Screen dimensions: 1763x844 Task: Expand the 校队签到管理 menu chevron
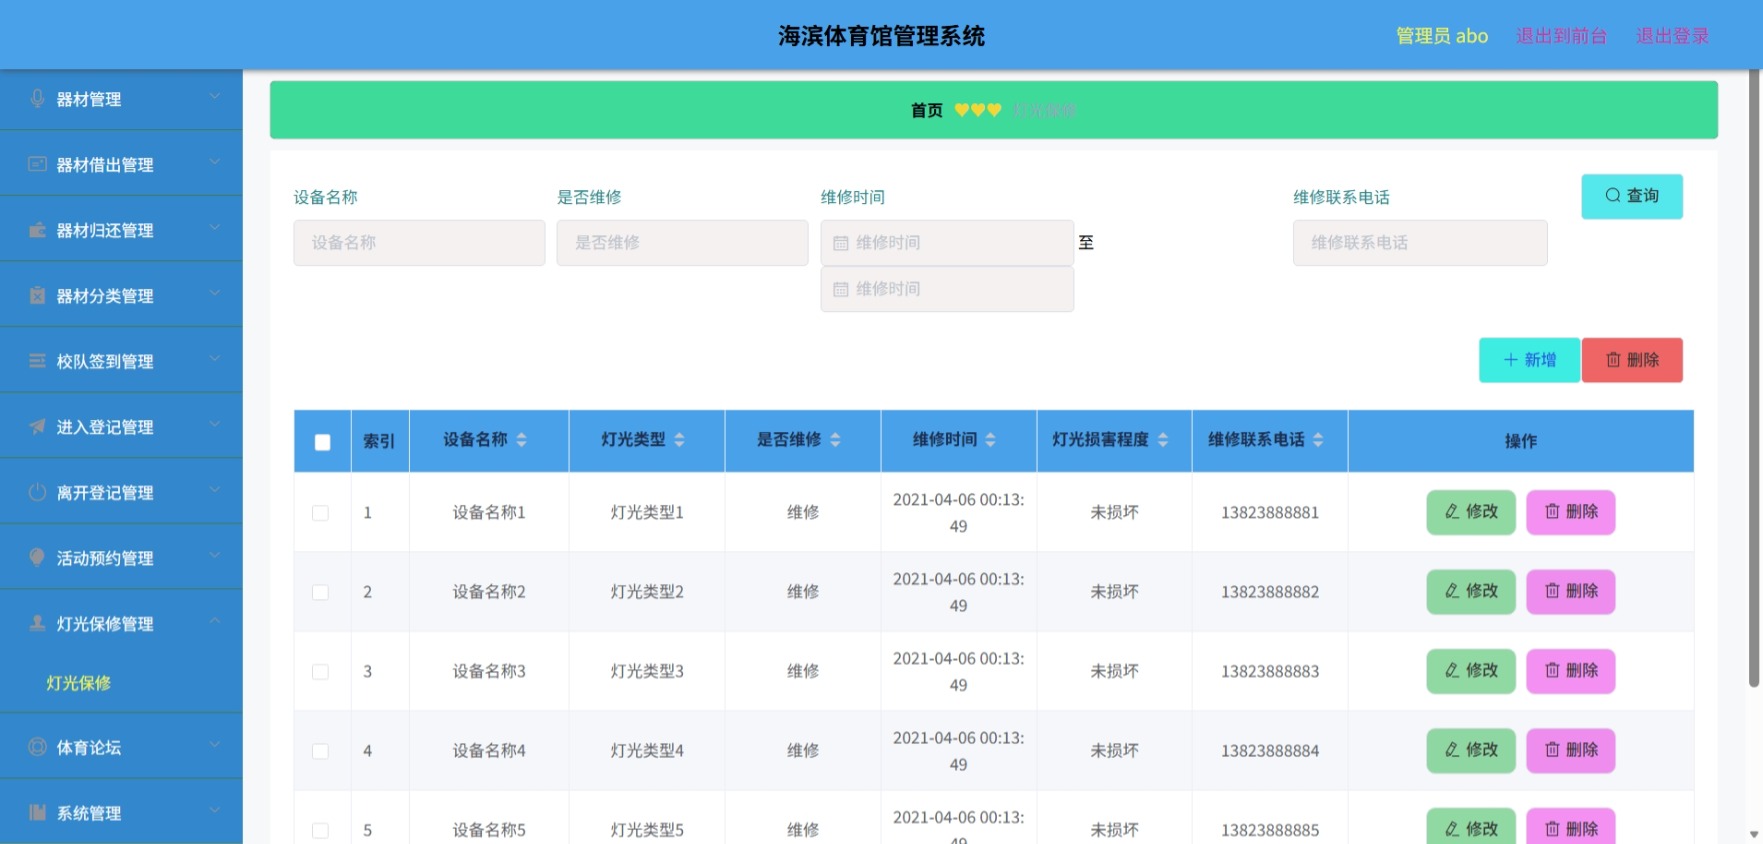pos(214,358)
